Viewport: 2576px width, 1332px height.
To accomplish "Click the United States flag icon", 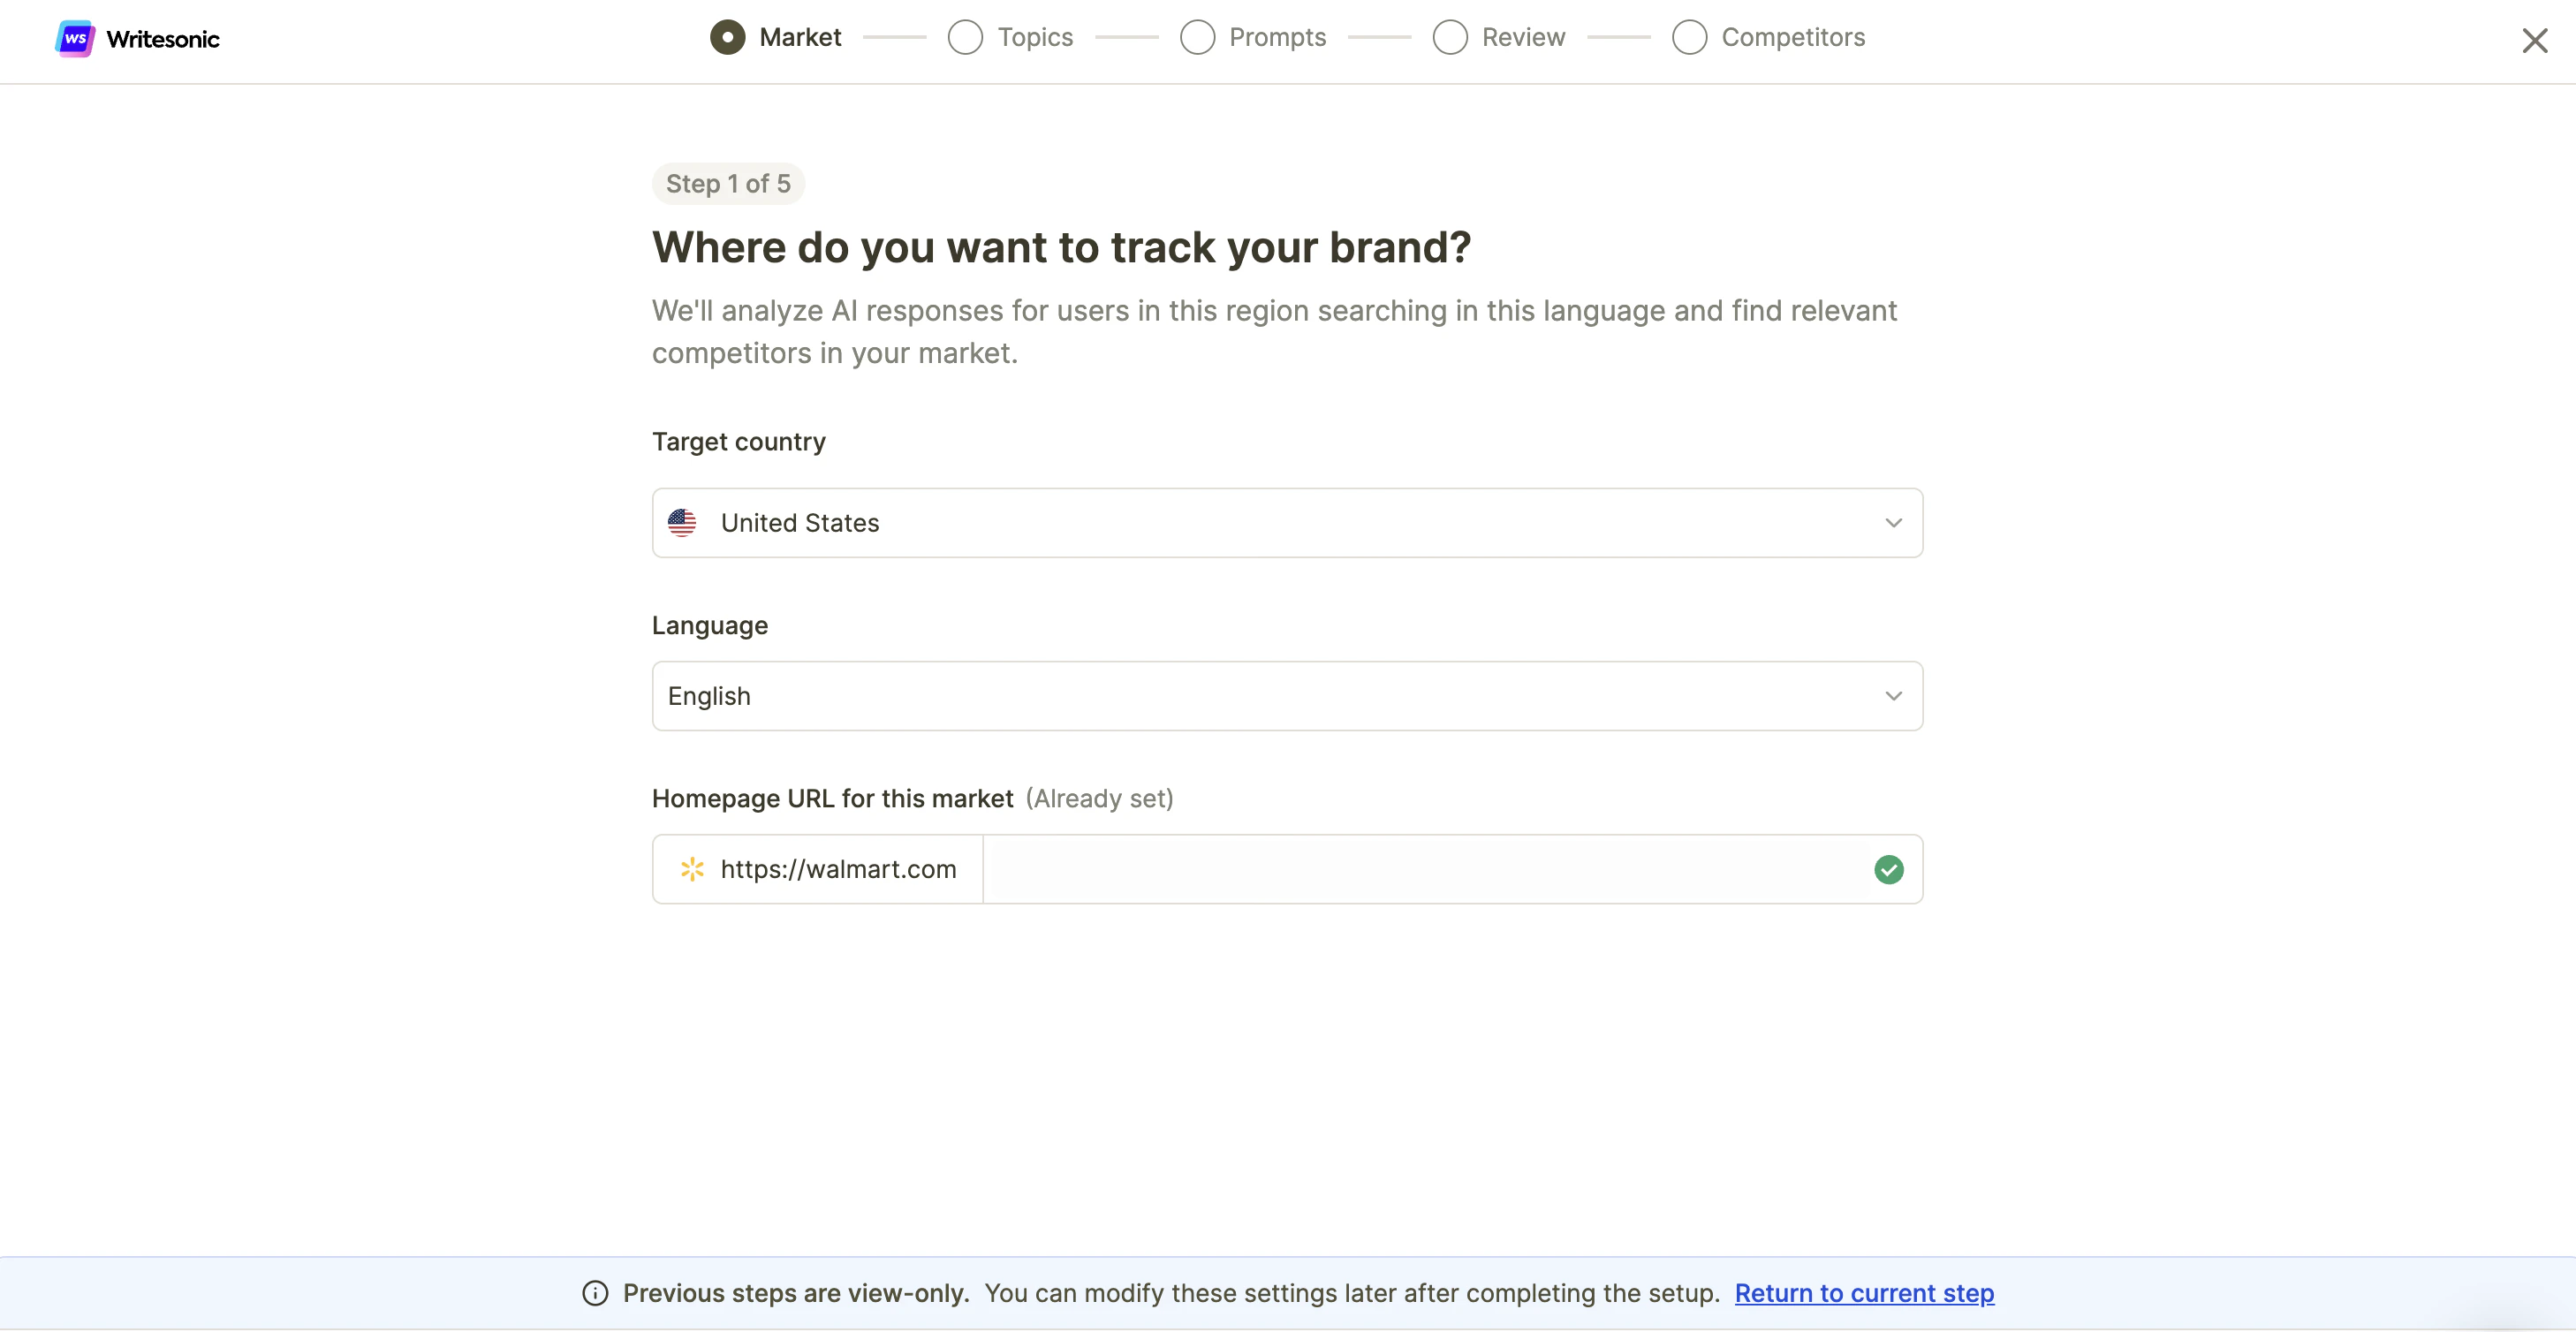I will coord(682,523).
